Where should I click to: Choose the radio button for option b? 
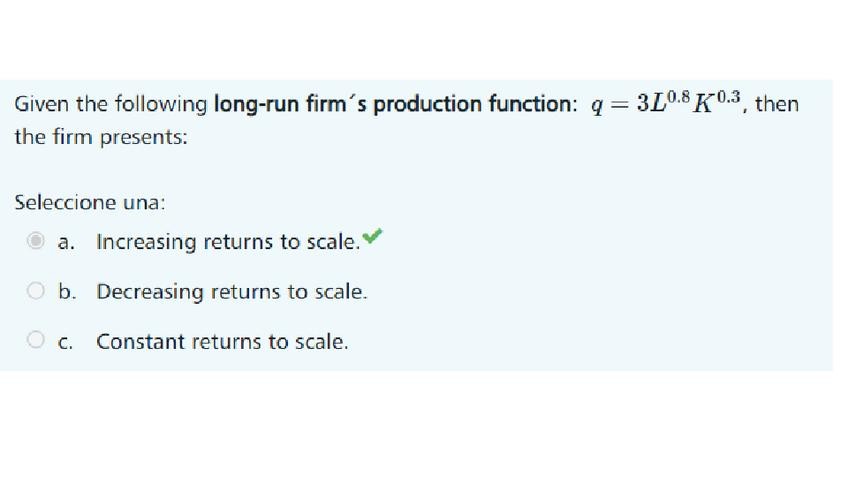click(x=36, y=291)
